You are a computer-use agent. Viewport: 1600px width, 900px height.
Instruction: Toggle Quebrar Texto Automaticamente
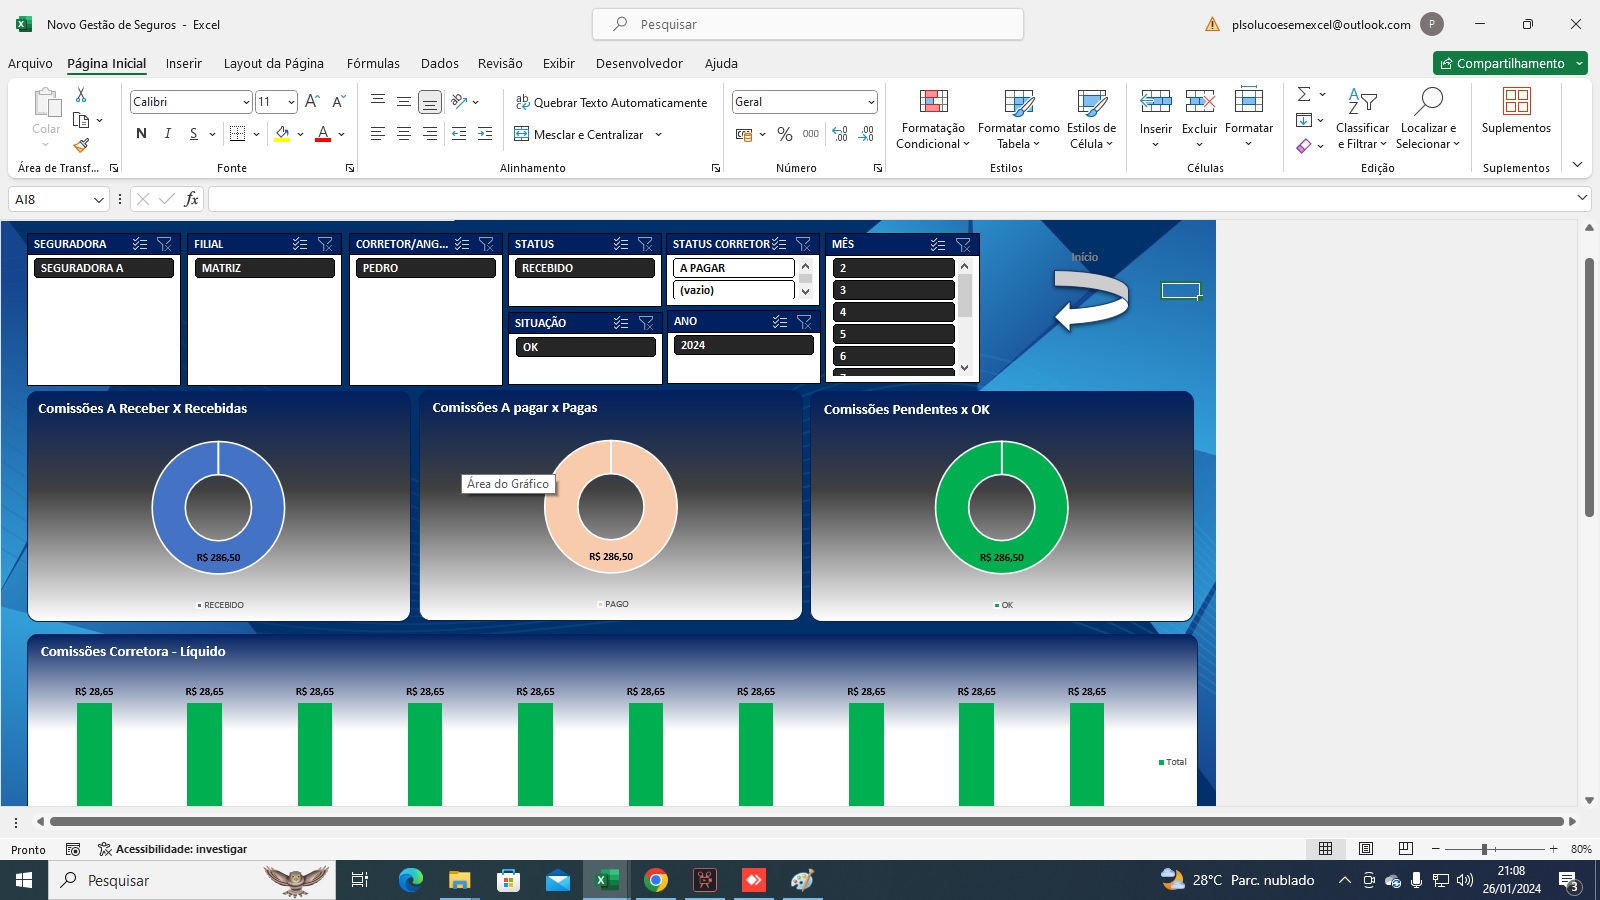(611, 102)
